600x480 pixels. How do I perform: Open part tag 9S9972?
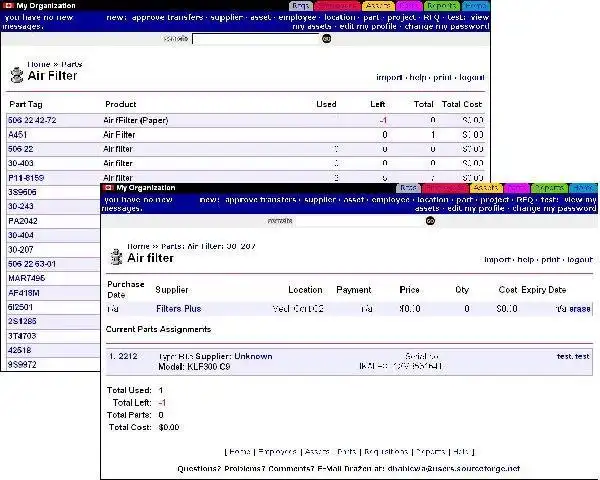pos(22,364)
